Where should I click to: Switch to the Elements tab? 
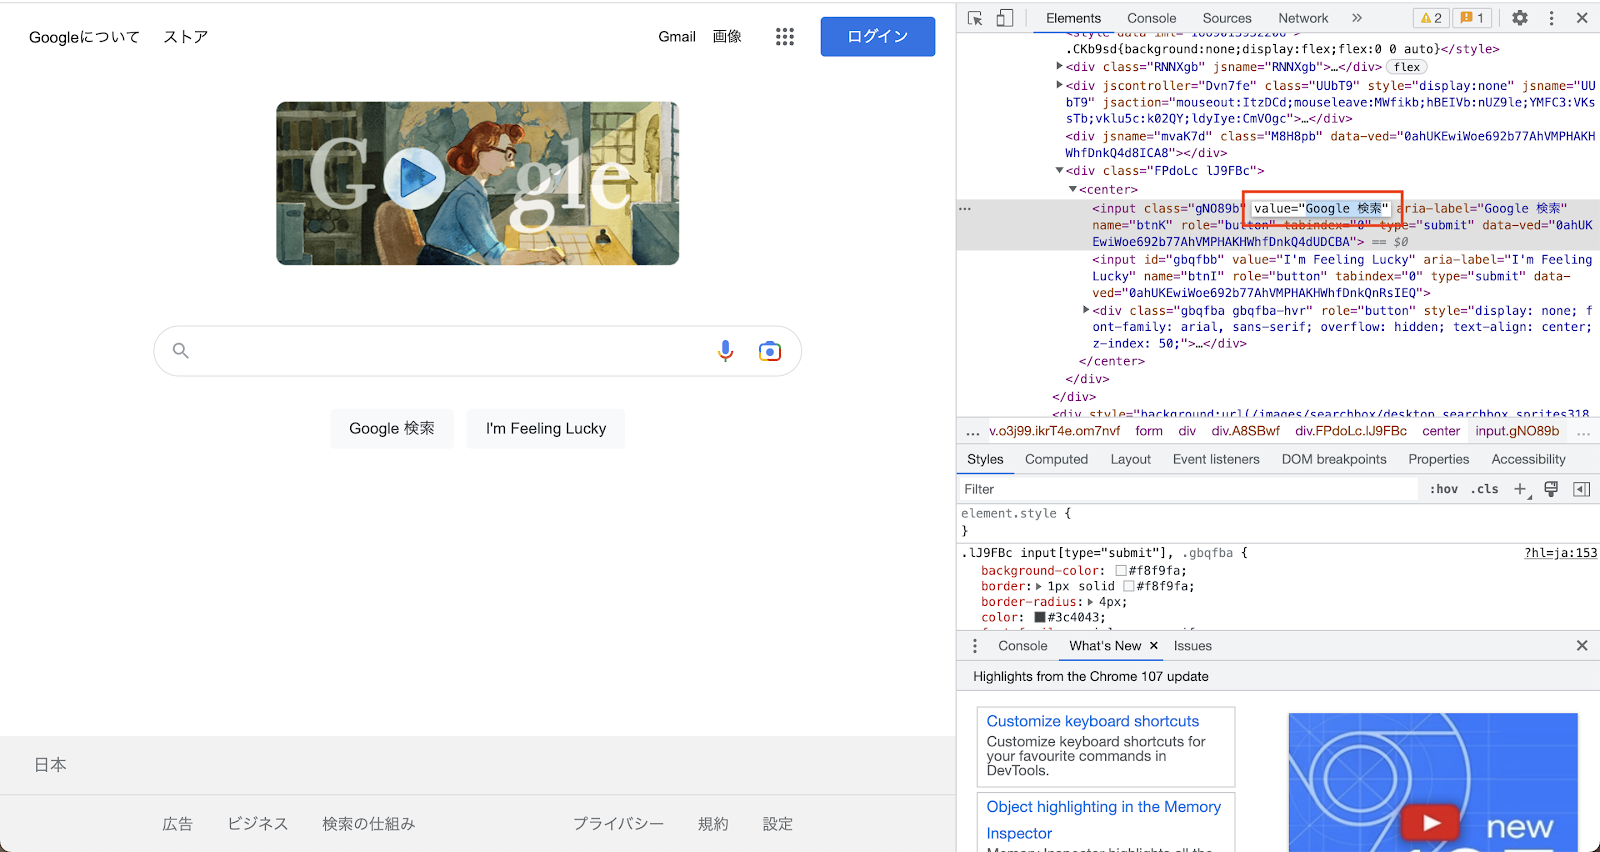click(x=1073, y=18)
